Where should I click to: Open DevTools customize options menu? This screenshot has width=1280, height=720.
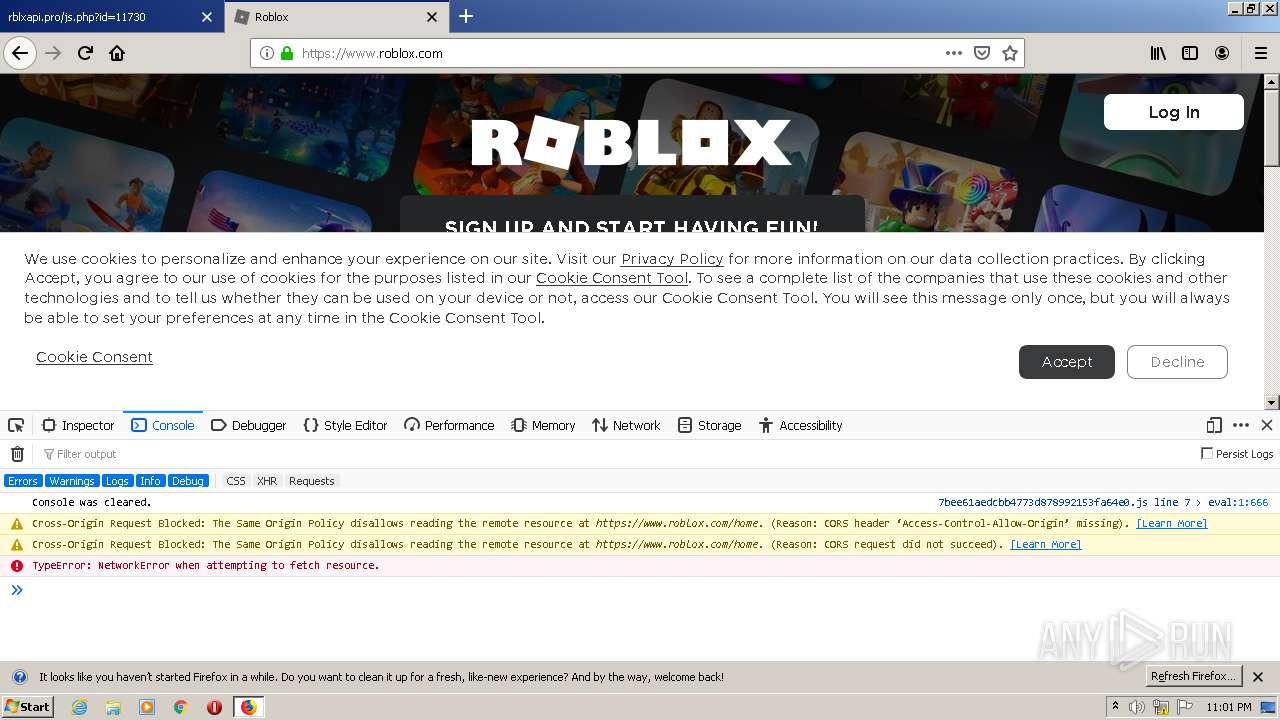(1241, 425)
